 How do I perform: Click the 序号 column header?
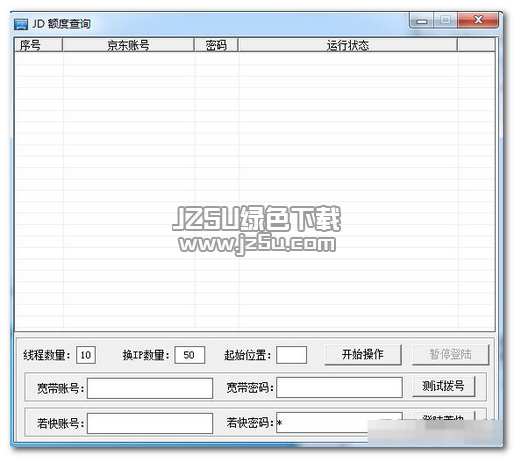38,45
